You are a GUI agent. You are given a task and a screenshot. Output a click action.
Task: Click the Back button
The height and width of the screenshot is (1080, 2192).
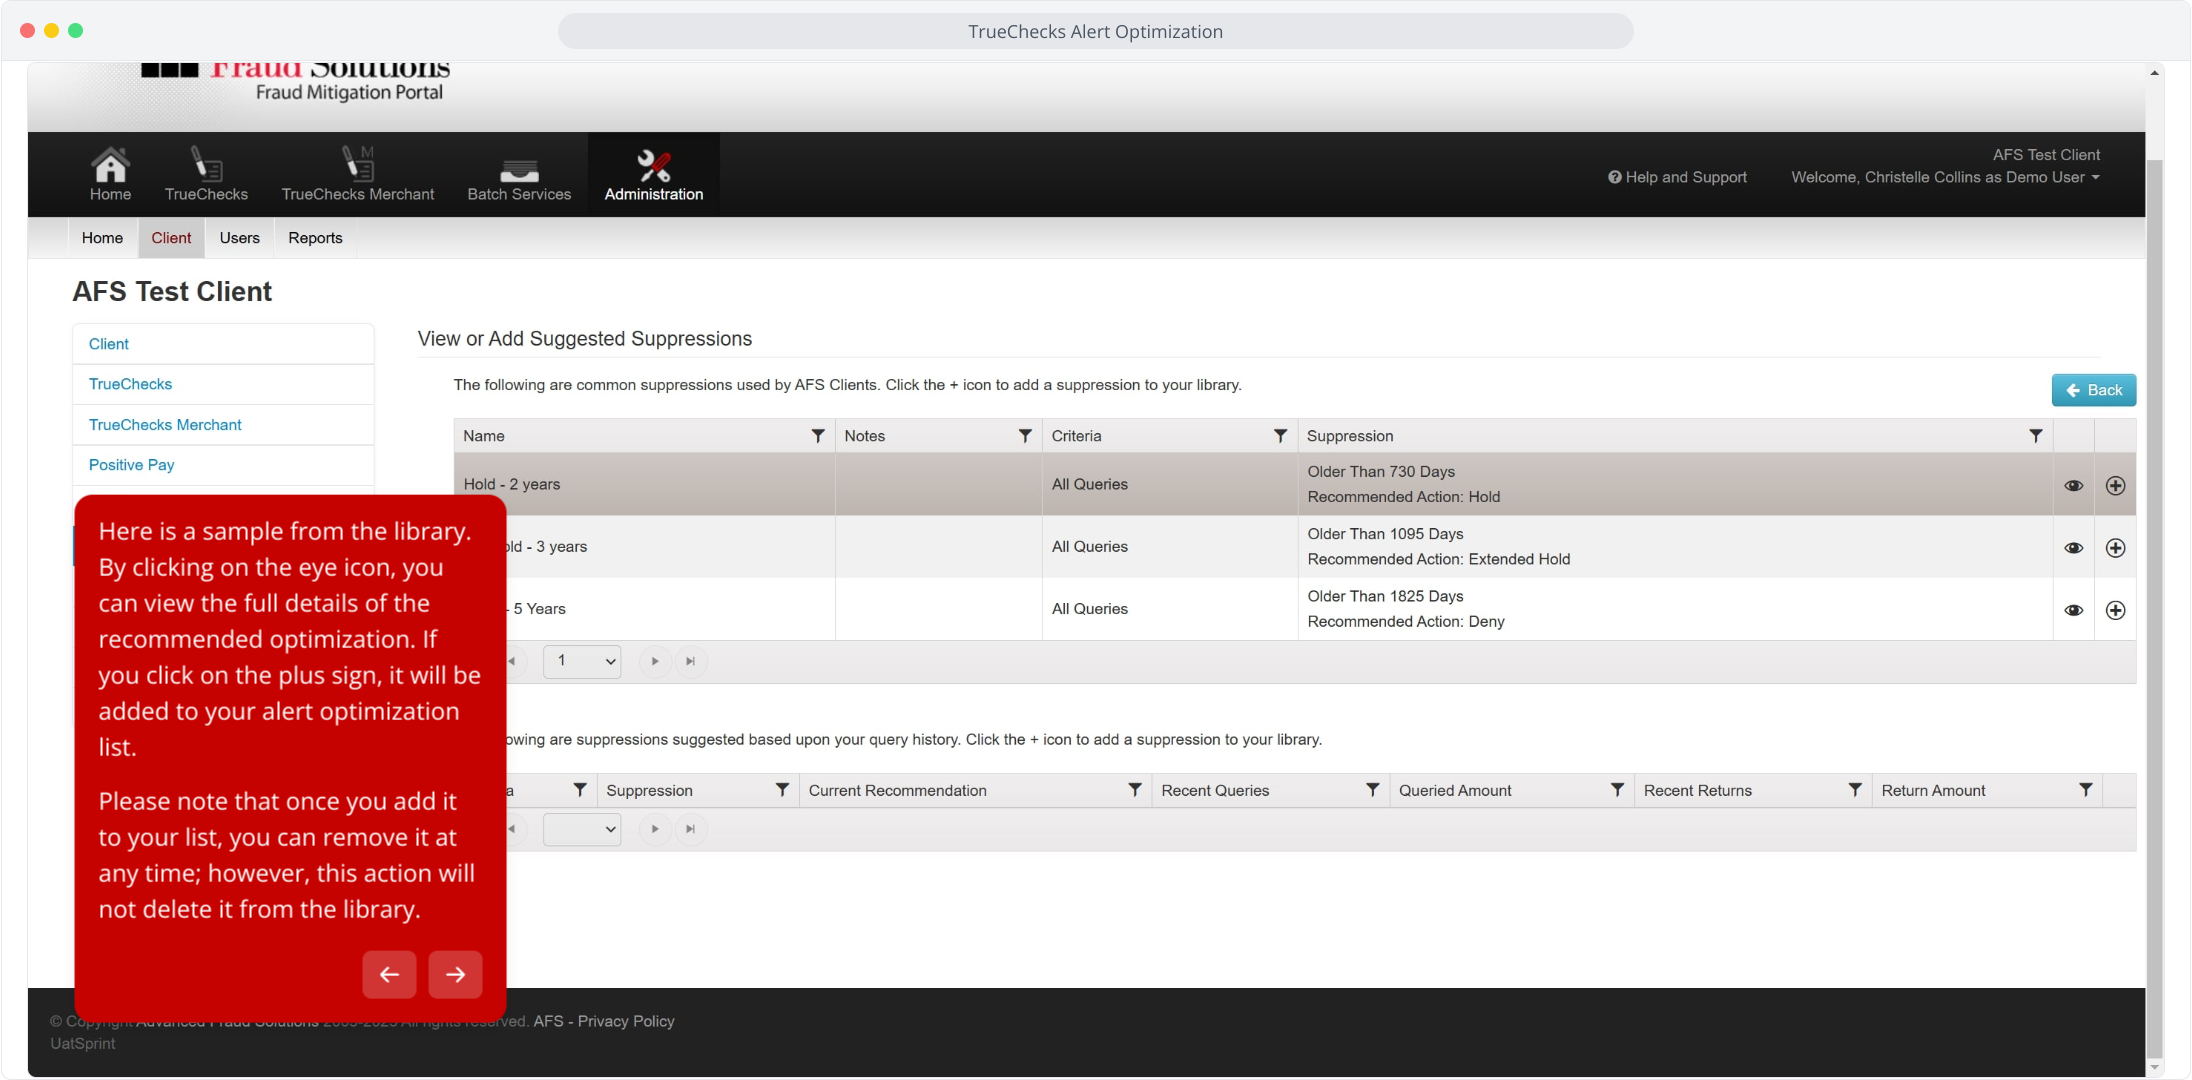coord(2094,390)
